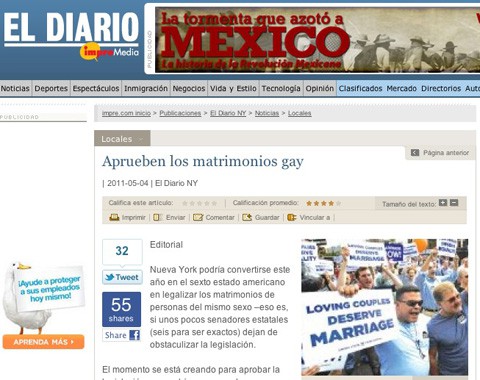Screen dimensions: 480x380
Task: Open Mercado in the nav bar
Action: [401, 88]
